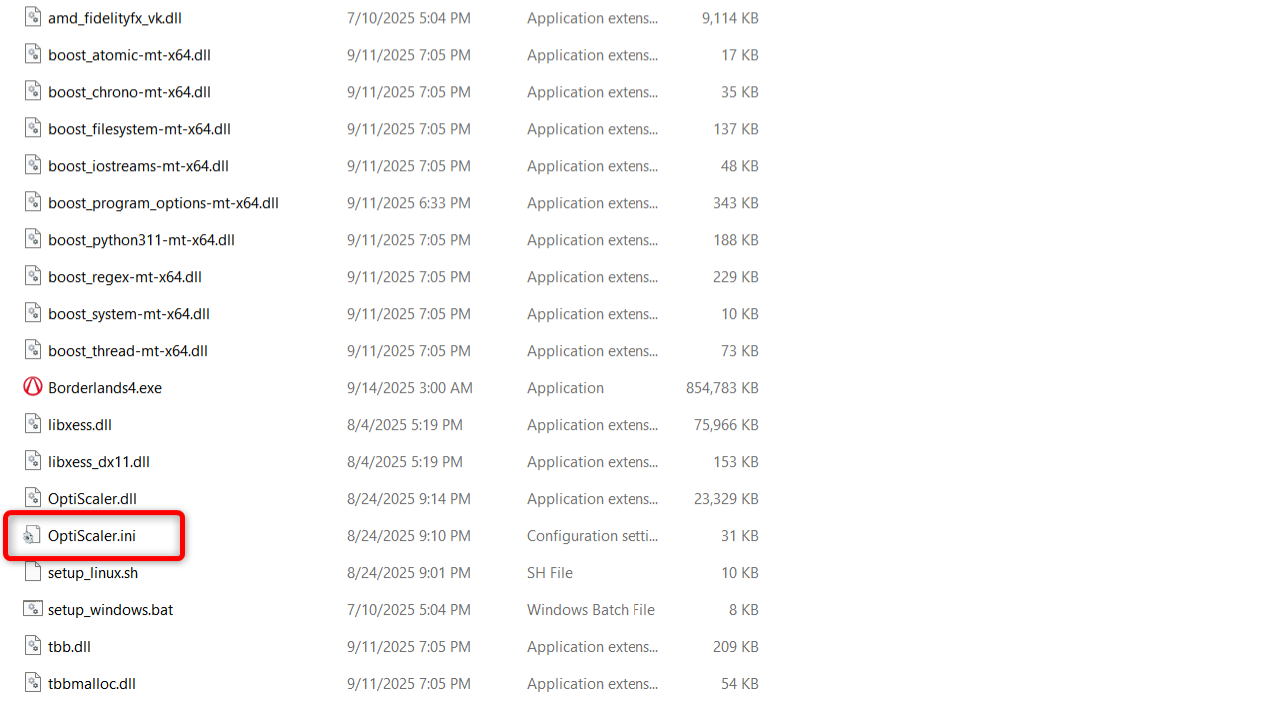Select the boost_chrono-mt-x64.dll file name
Image resolution: width=1270 pixels, height=714 pixels.
click(129, 92)
